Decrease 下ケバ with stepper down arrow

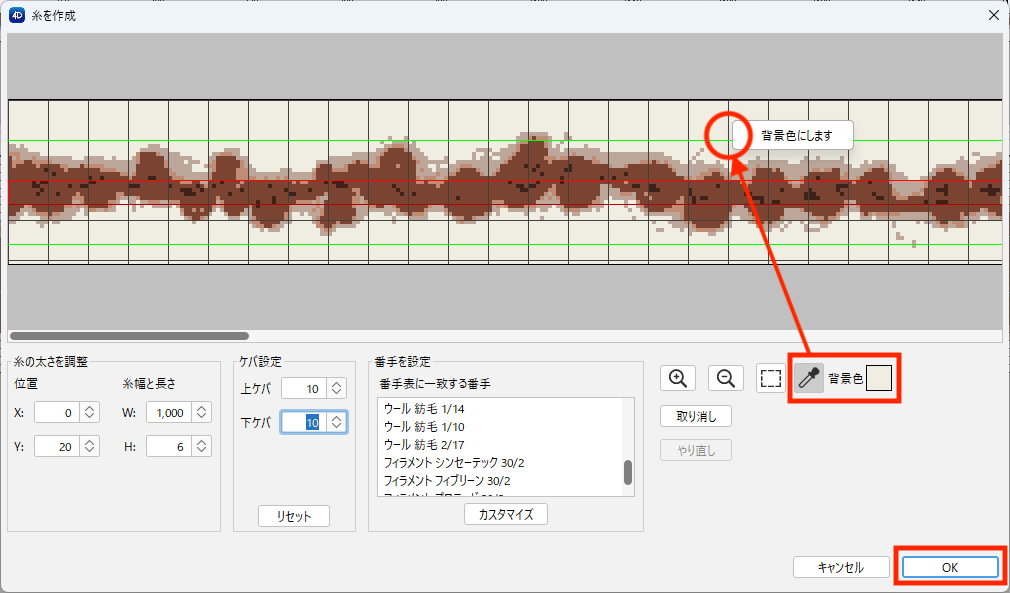(x=336, y=427)
